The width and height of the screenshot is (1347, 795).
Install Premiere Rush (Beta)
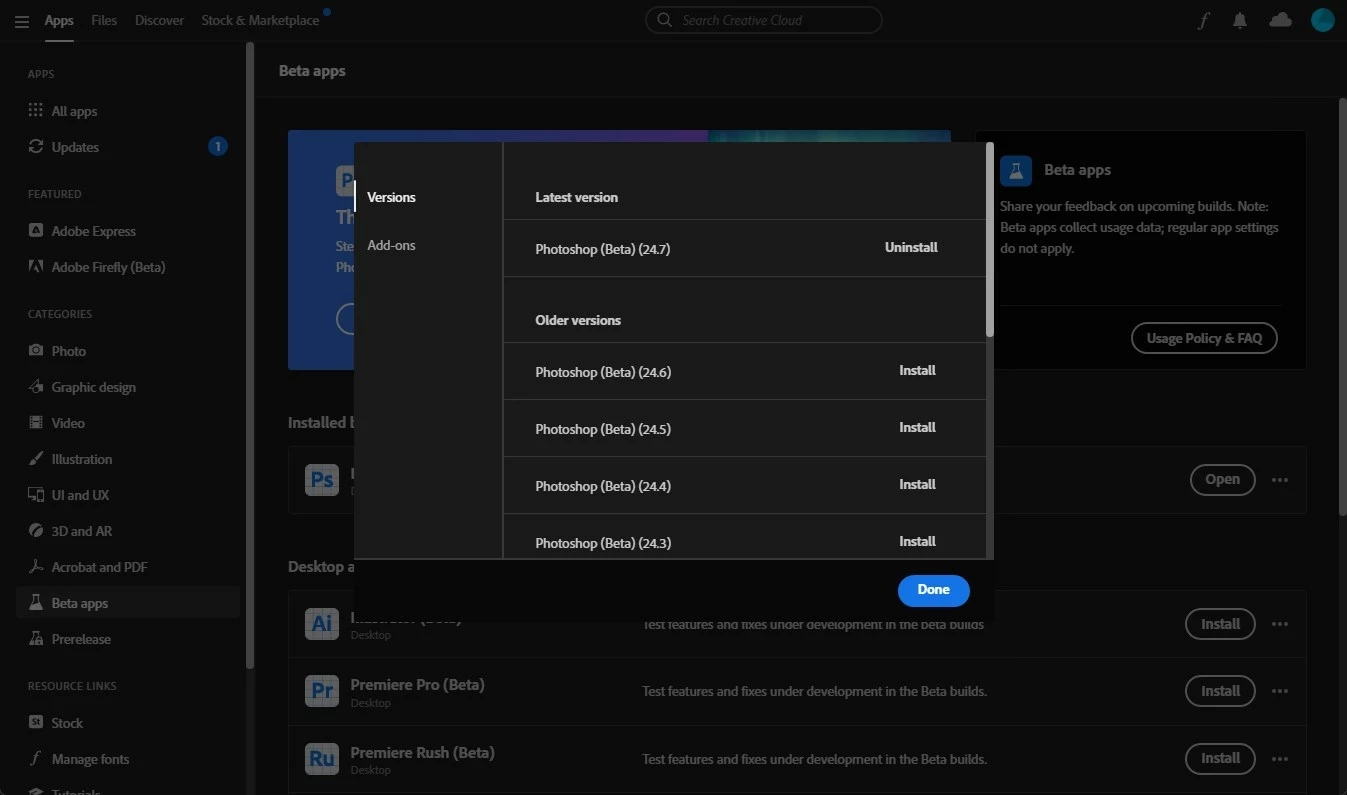point(1220,758)
